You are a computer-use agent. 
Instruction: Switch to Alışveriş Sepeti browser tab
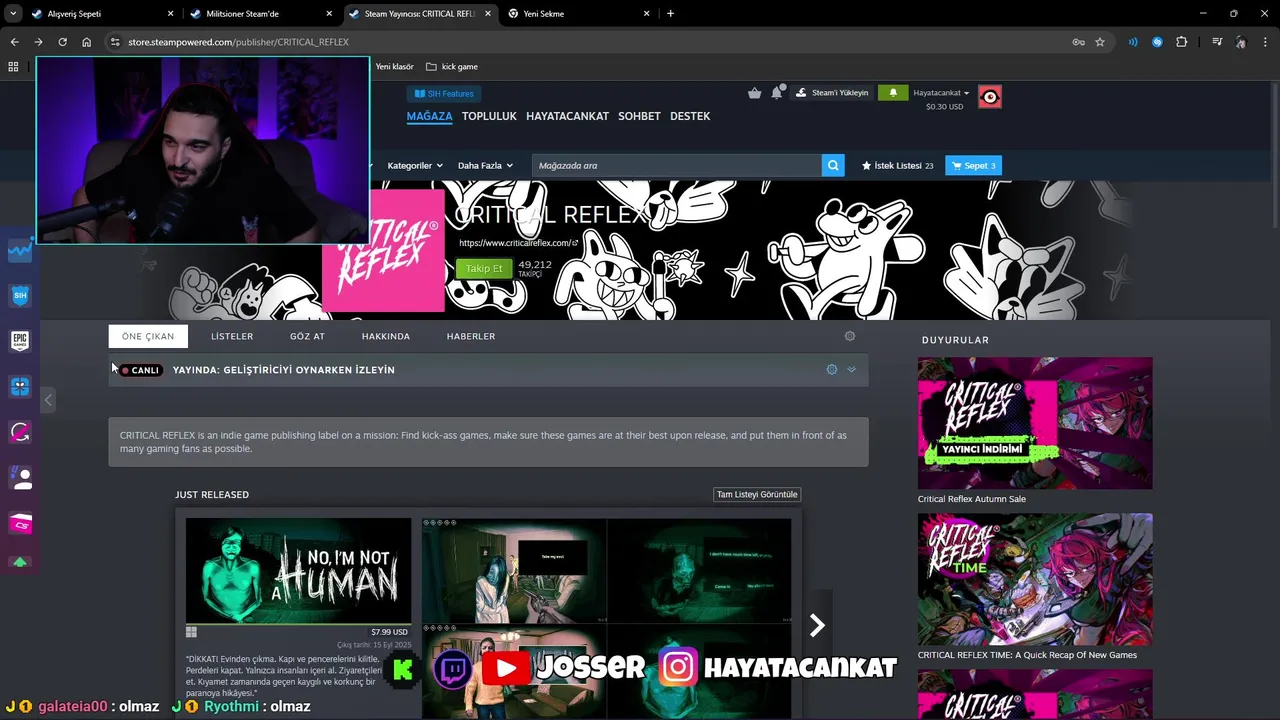(x=103, y=14)
